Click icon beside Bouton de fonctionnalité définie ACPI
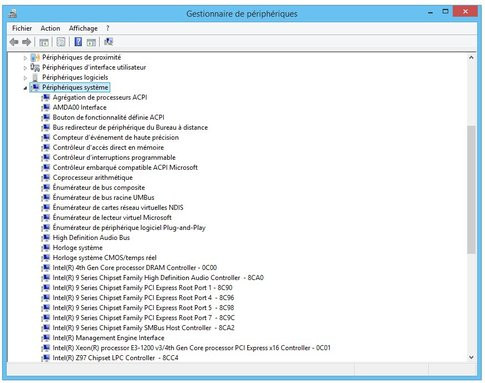485x383 pixels. point(46,117)
